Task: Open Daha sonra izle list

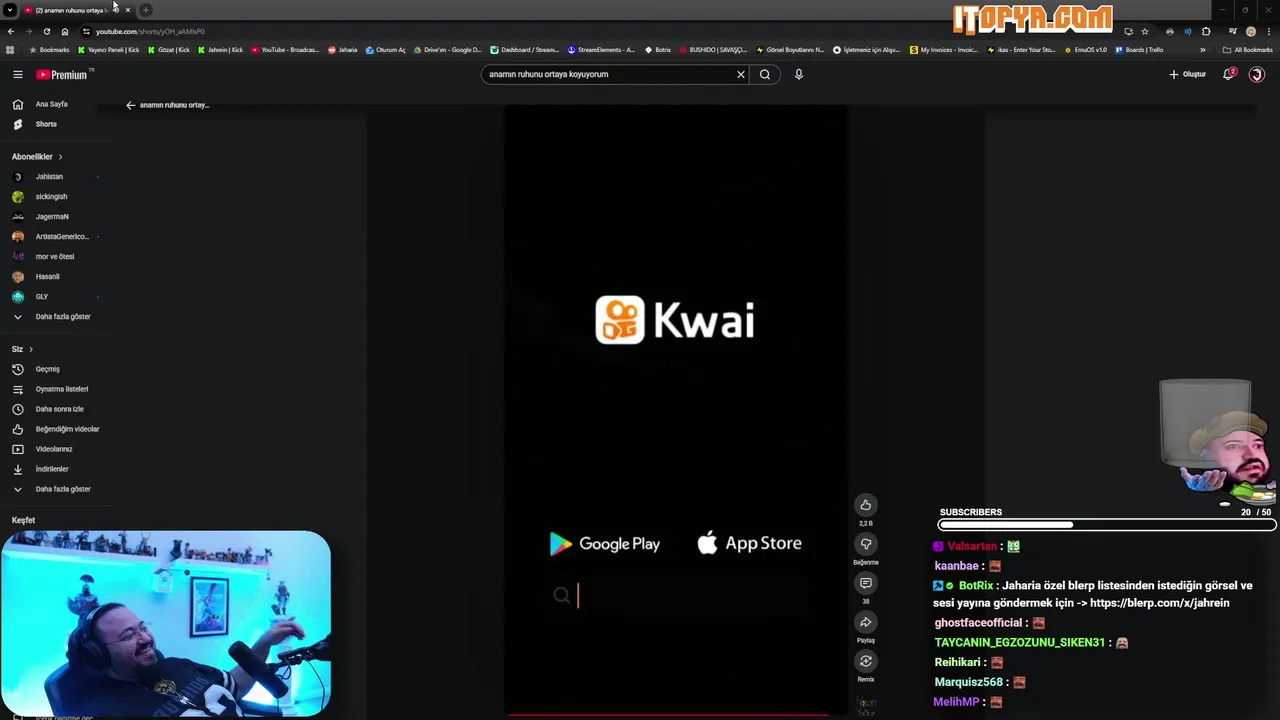Action: 60,409
